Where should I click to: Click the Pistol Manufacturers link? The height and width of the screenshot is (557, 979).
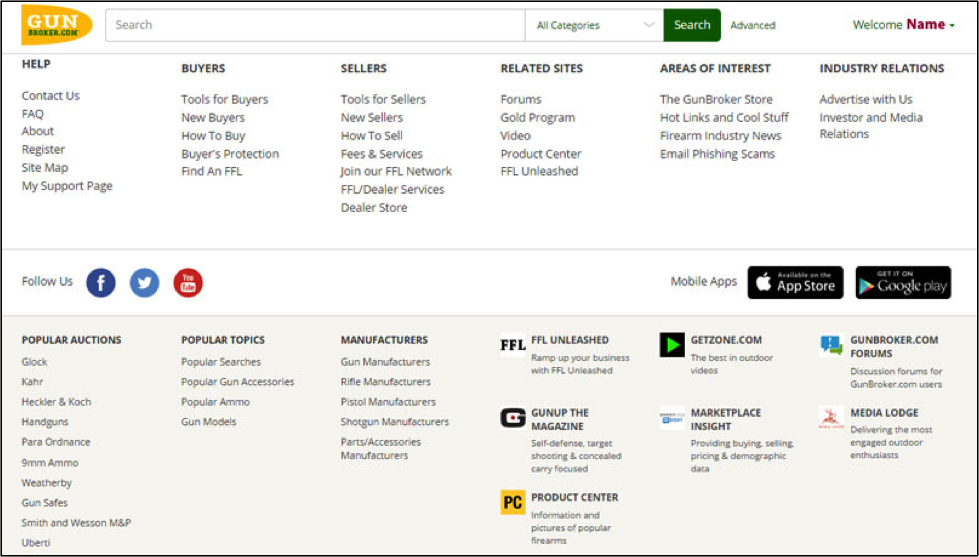pyautogui.click(x=388, y=402)
